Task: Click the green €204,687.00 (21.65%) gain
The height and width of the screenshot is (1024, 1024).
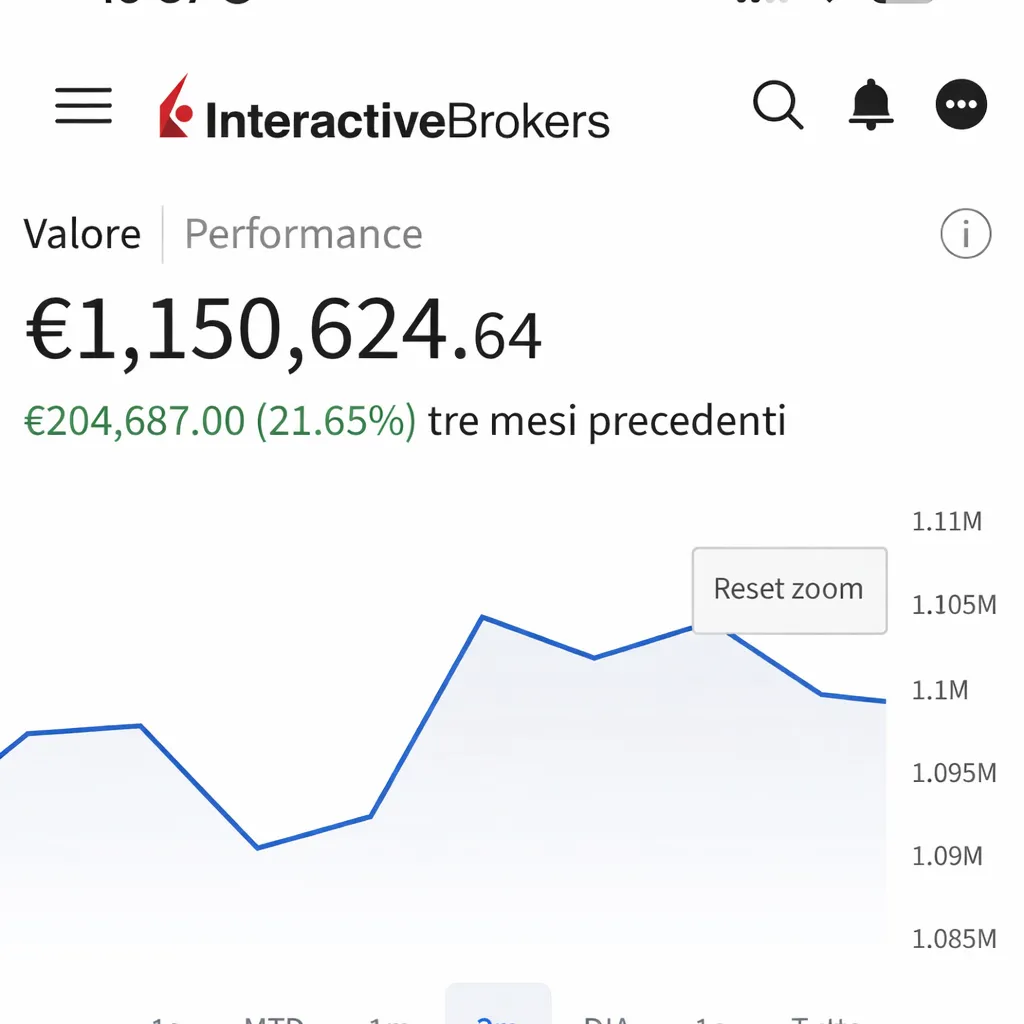Action: (220, 421)
